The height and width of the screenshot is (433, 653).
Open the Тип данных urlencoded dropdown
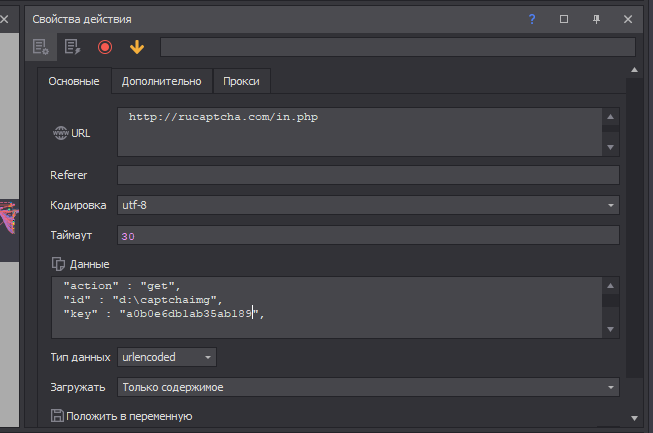[167, 357]
